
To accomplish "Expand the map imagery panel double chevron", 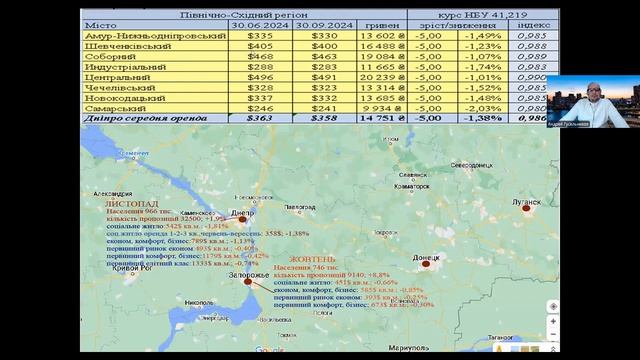I will click(553, 349).
